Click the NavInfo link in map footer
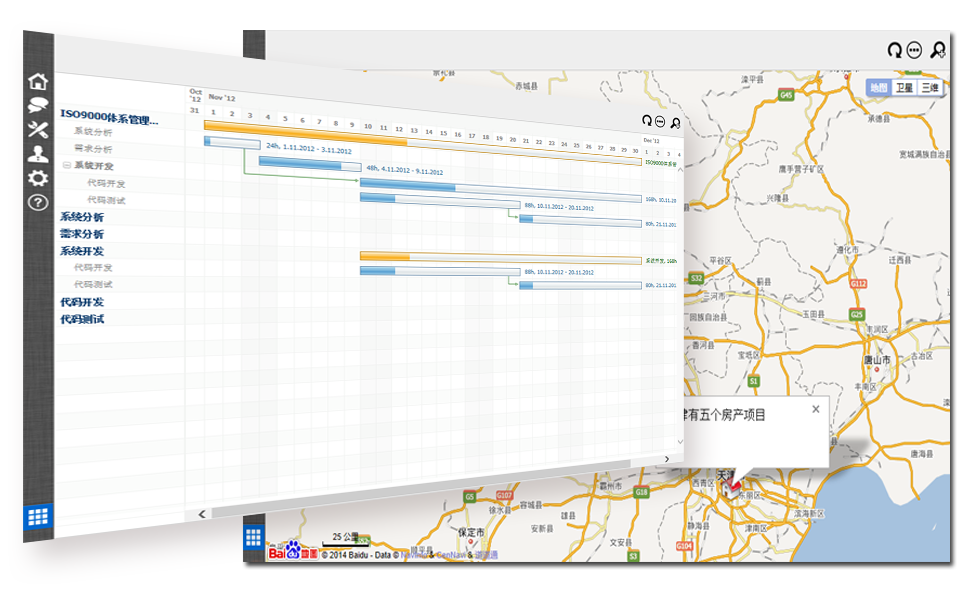This screenshot has height=615, width=973. [415, 555]
